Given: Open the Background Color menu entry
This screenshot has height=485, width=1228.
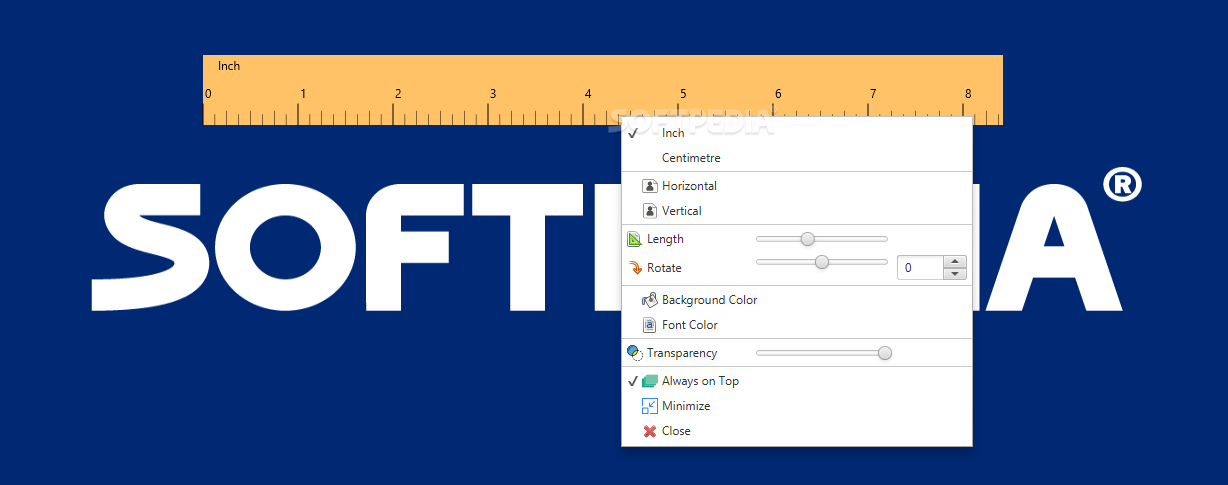Looking at the screenshot, I should click(797, 300).
